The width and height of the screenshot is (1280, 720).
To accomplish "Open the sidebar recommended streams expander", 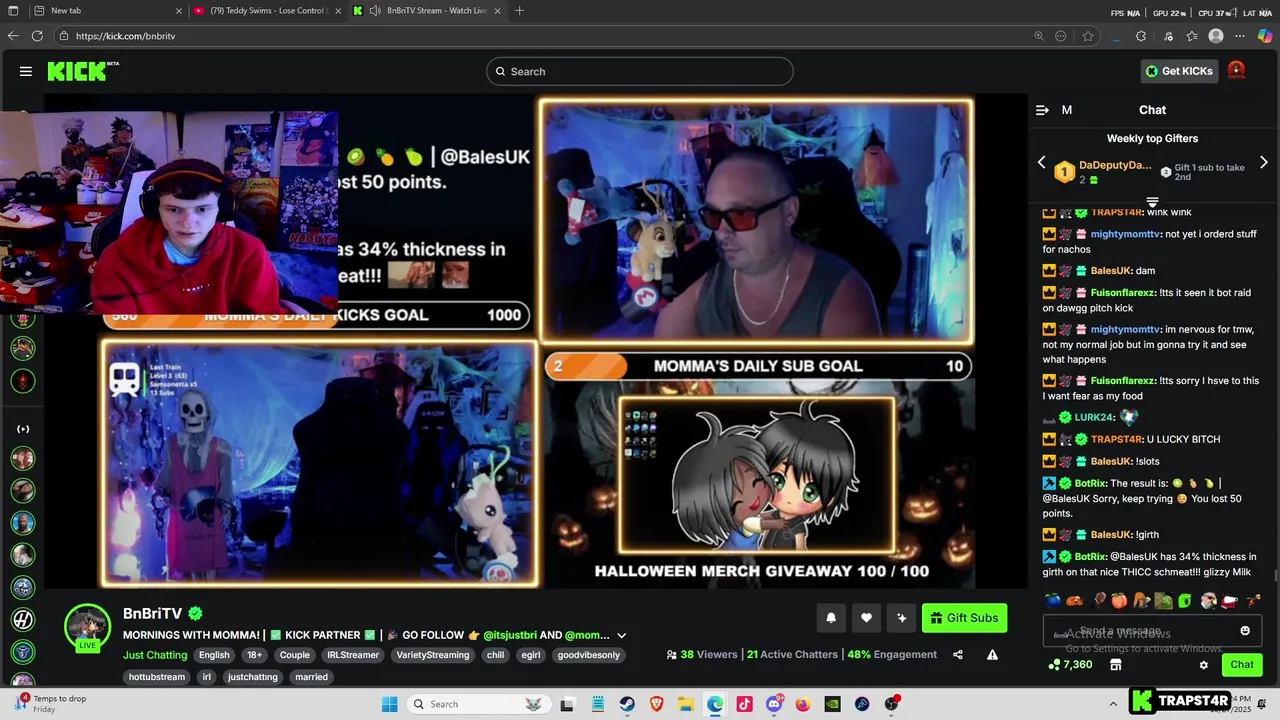I will [23, 429].
